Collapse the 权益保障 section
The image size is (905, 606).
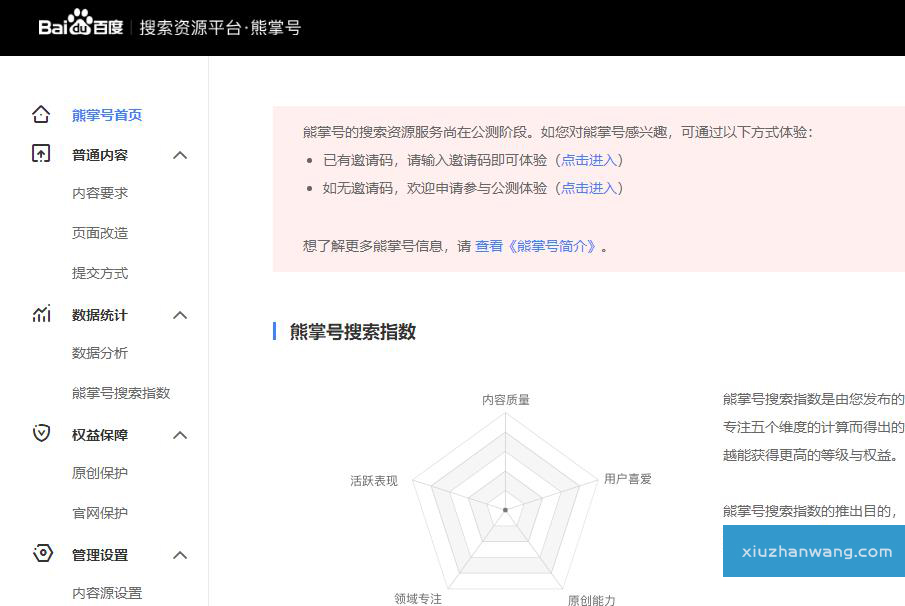pos(180,435)
